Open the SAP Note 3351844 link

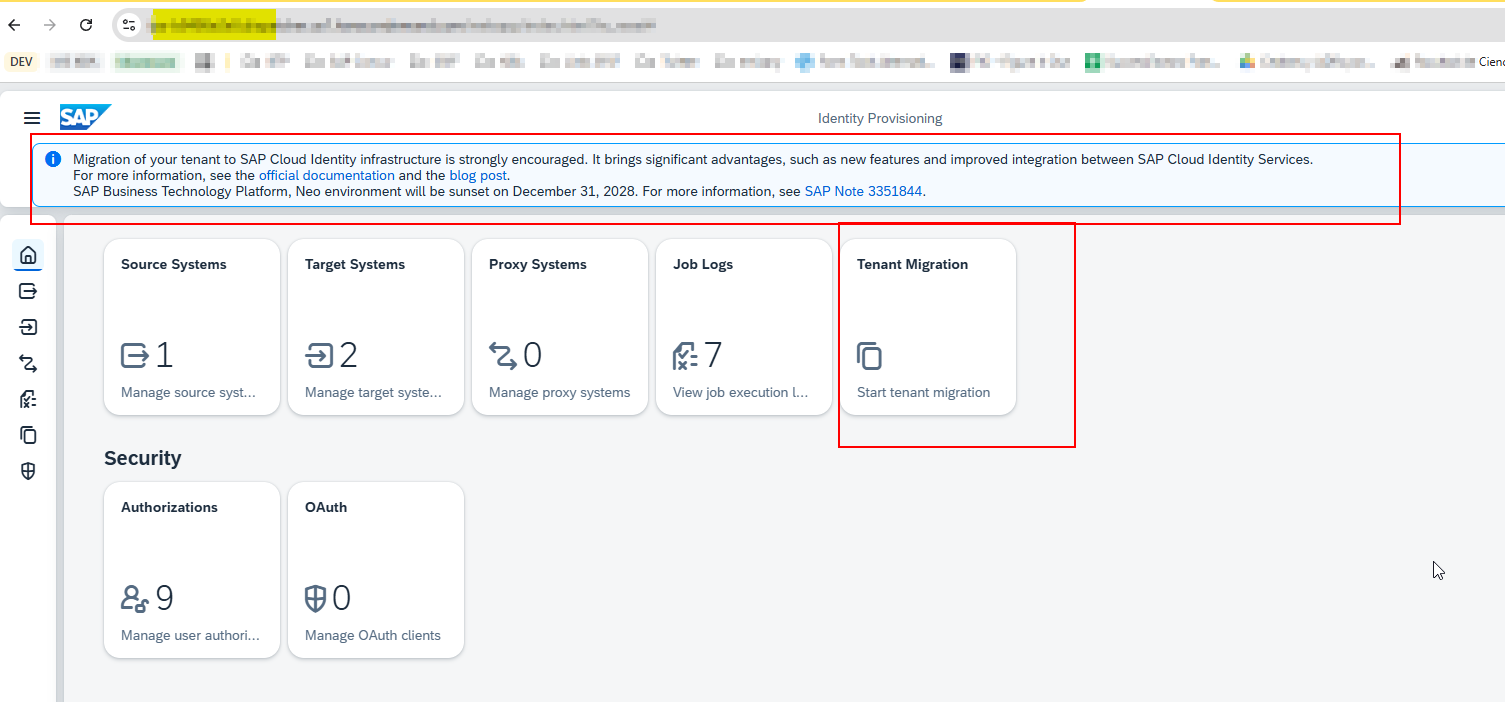click(x=864, y=191)
